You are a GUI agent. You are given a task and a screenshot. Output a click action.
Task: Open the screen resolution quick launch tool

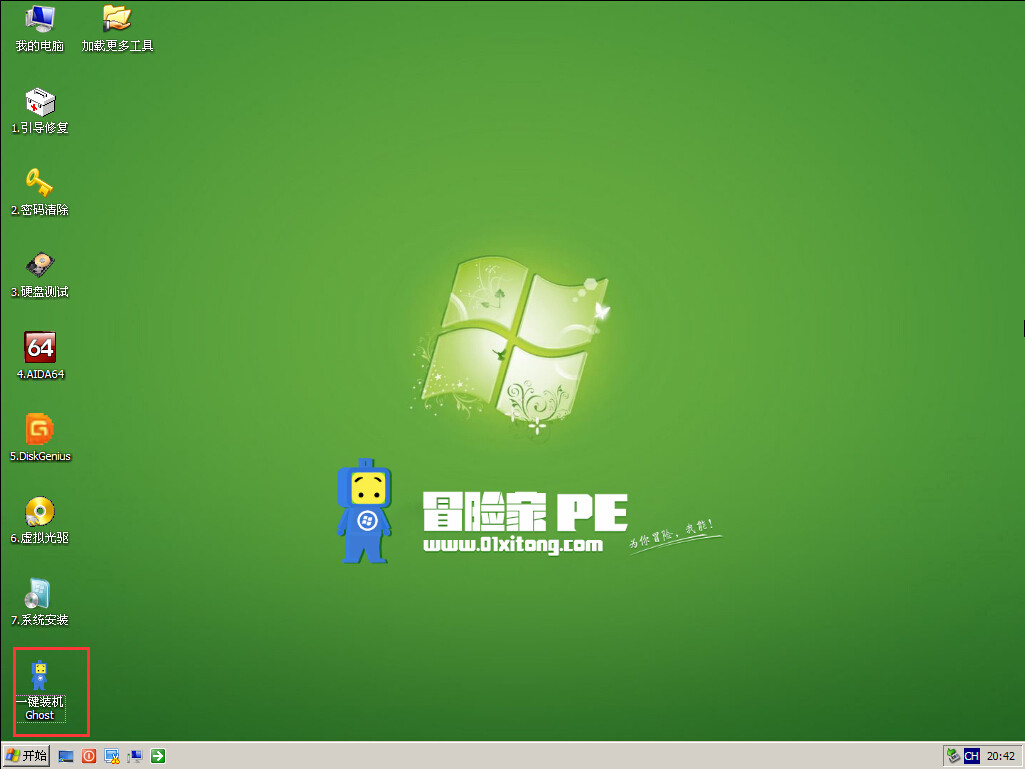coord(112,756)
